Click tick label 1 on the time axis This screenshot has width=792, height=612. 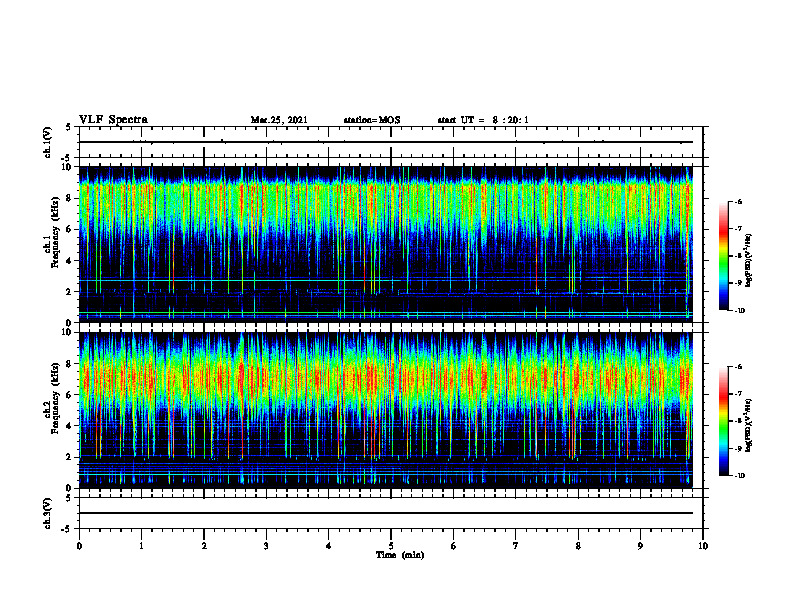141,546
